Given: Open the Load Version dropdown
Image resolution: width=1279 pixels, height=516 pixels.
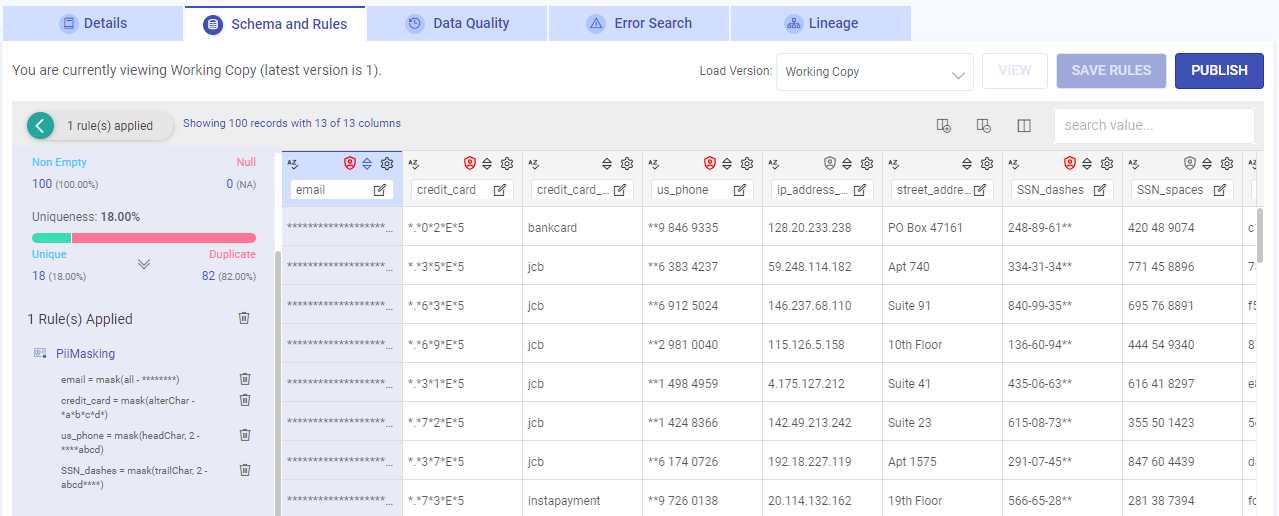Looking at the screenshot, I should click(875, 72).
